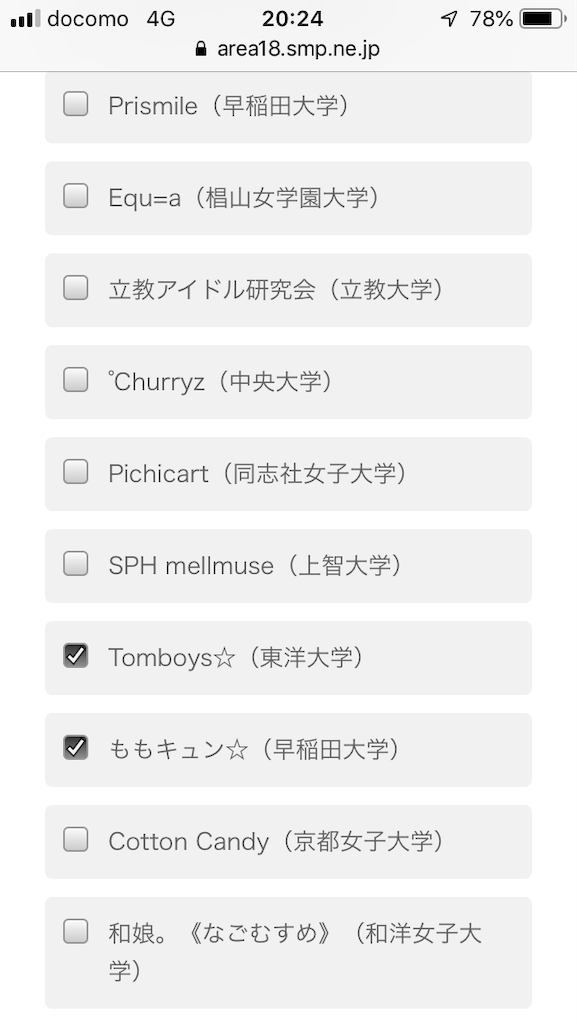Uncheck the ももキュン☆ (早稲田大学) checkbox

[76, 748]
